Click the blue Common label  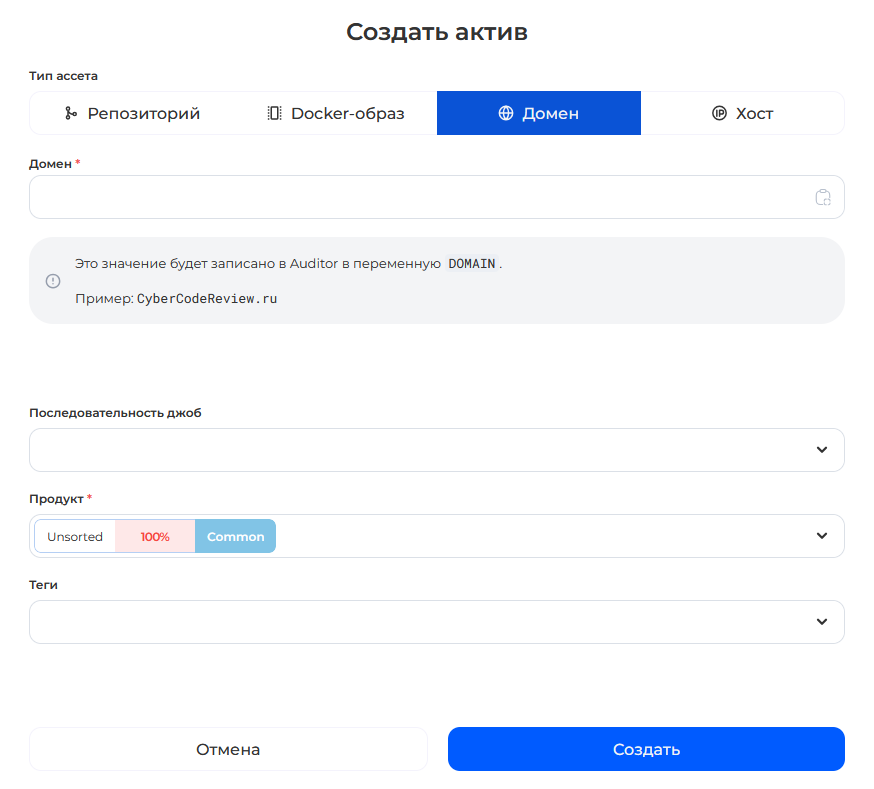point(235,537)
